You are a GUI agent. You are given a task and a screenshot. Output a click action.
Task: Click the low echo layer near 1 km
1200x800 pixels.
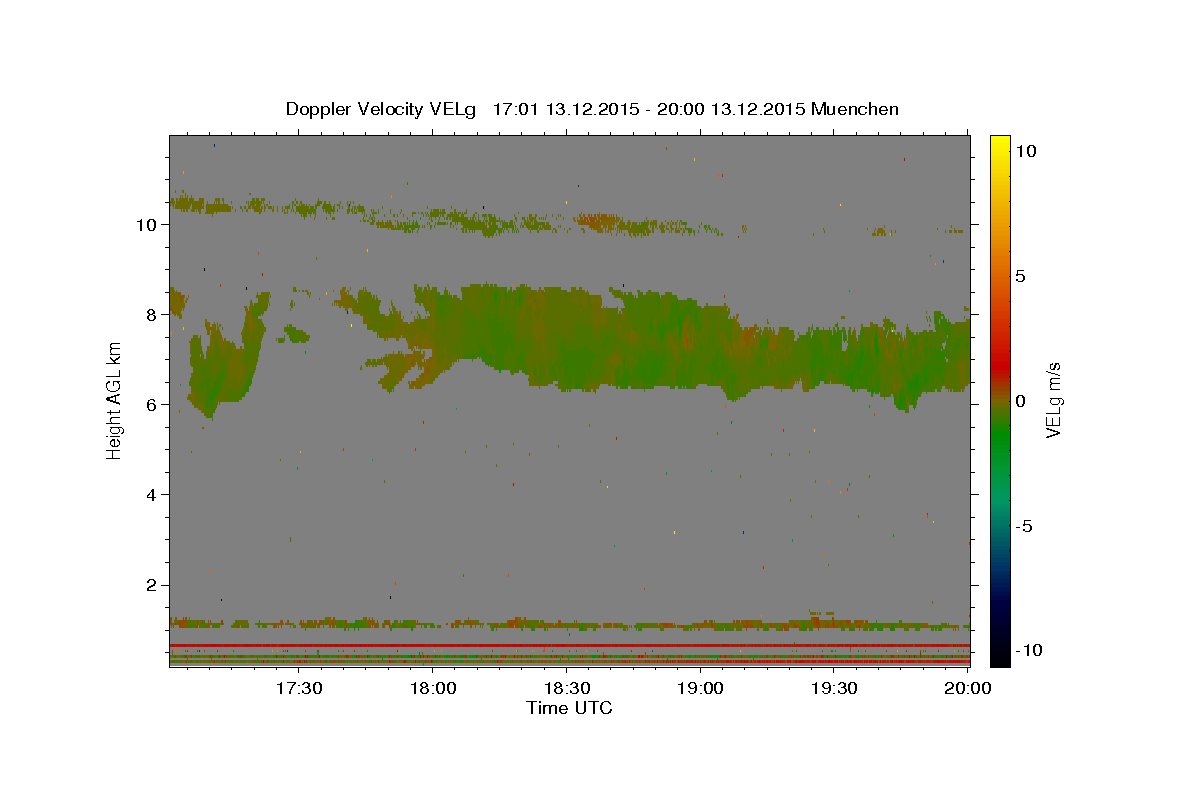(569, 624)
